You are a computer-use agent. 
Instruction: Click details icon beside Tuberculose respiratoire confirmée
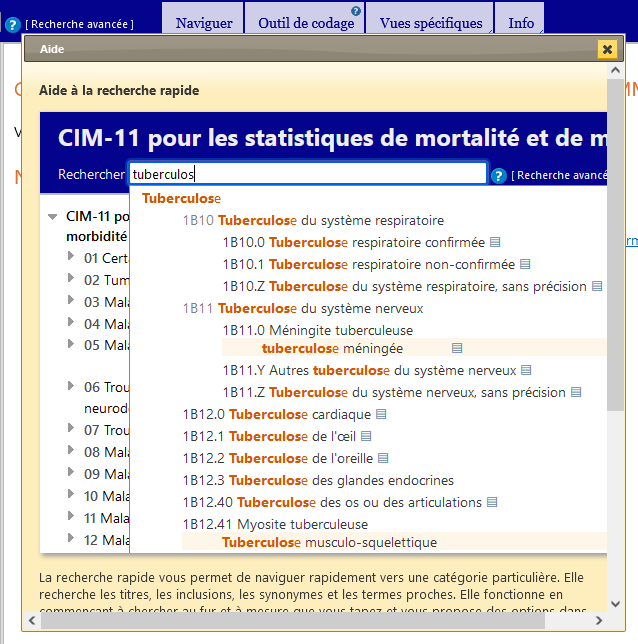click(495, 243)
